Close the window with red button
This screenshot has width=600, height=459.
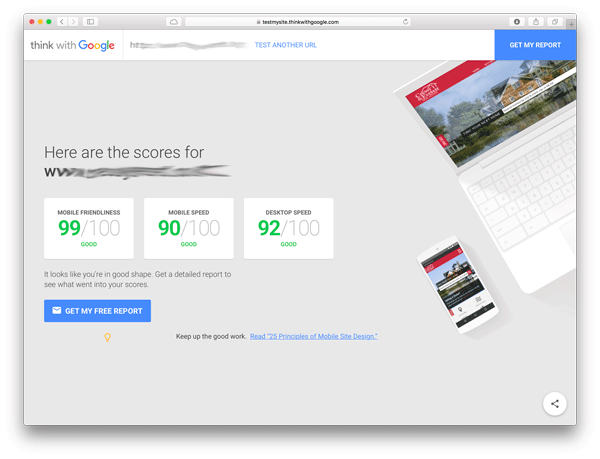(x=32, y=22)
